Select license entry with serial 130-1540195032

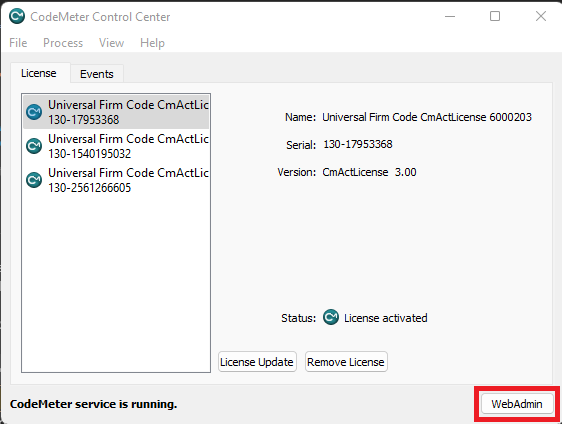pyautogui.click(x=116, y=146)
